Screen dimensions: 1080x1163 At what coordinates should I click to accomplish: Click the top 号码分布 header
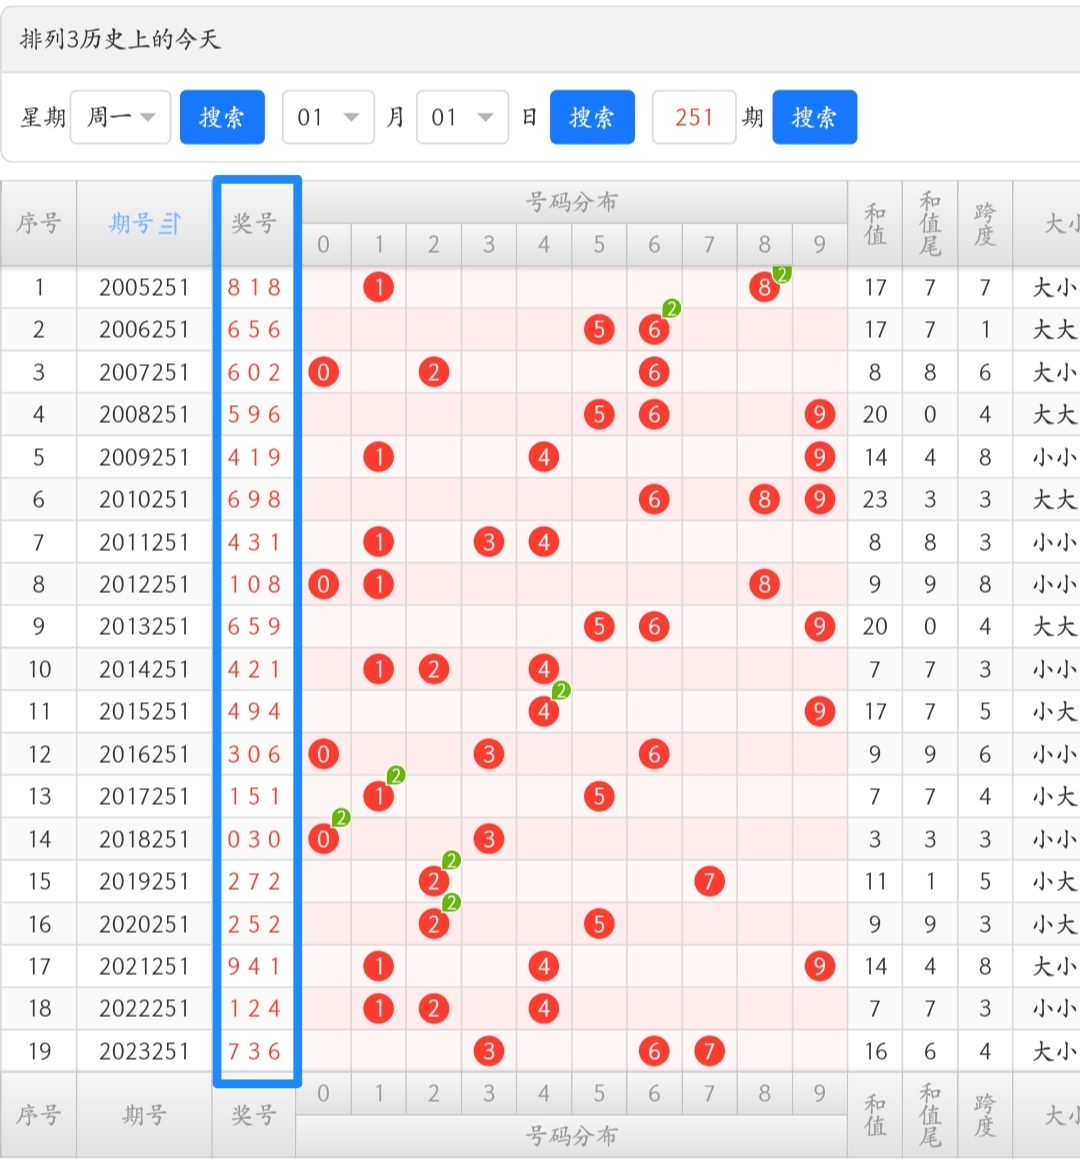(571, 202)
